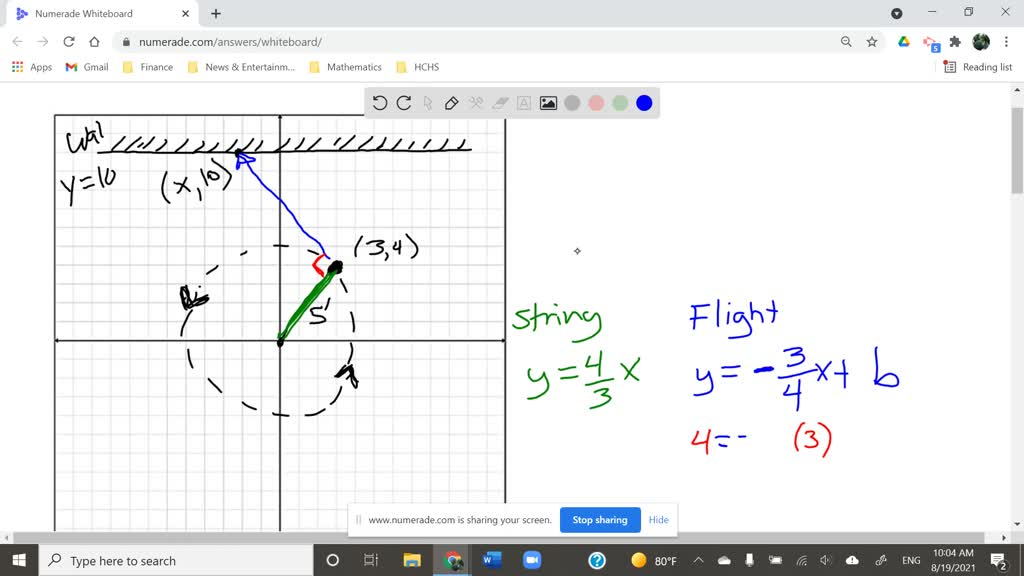The height and width of the screenshot is (576, 1024).
Task: Select the eraser tool
Action: tap(500, 103)
